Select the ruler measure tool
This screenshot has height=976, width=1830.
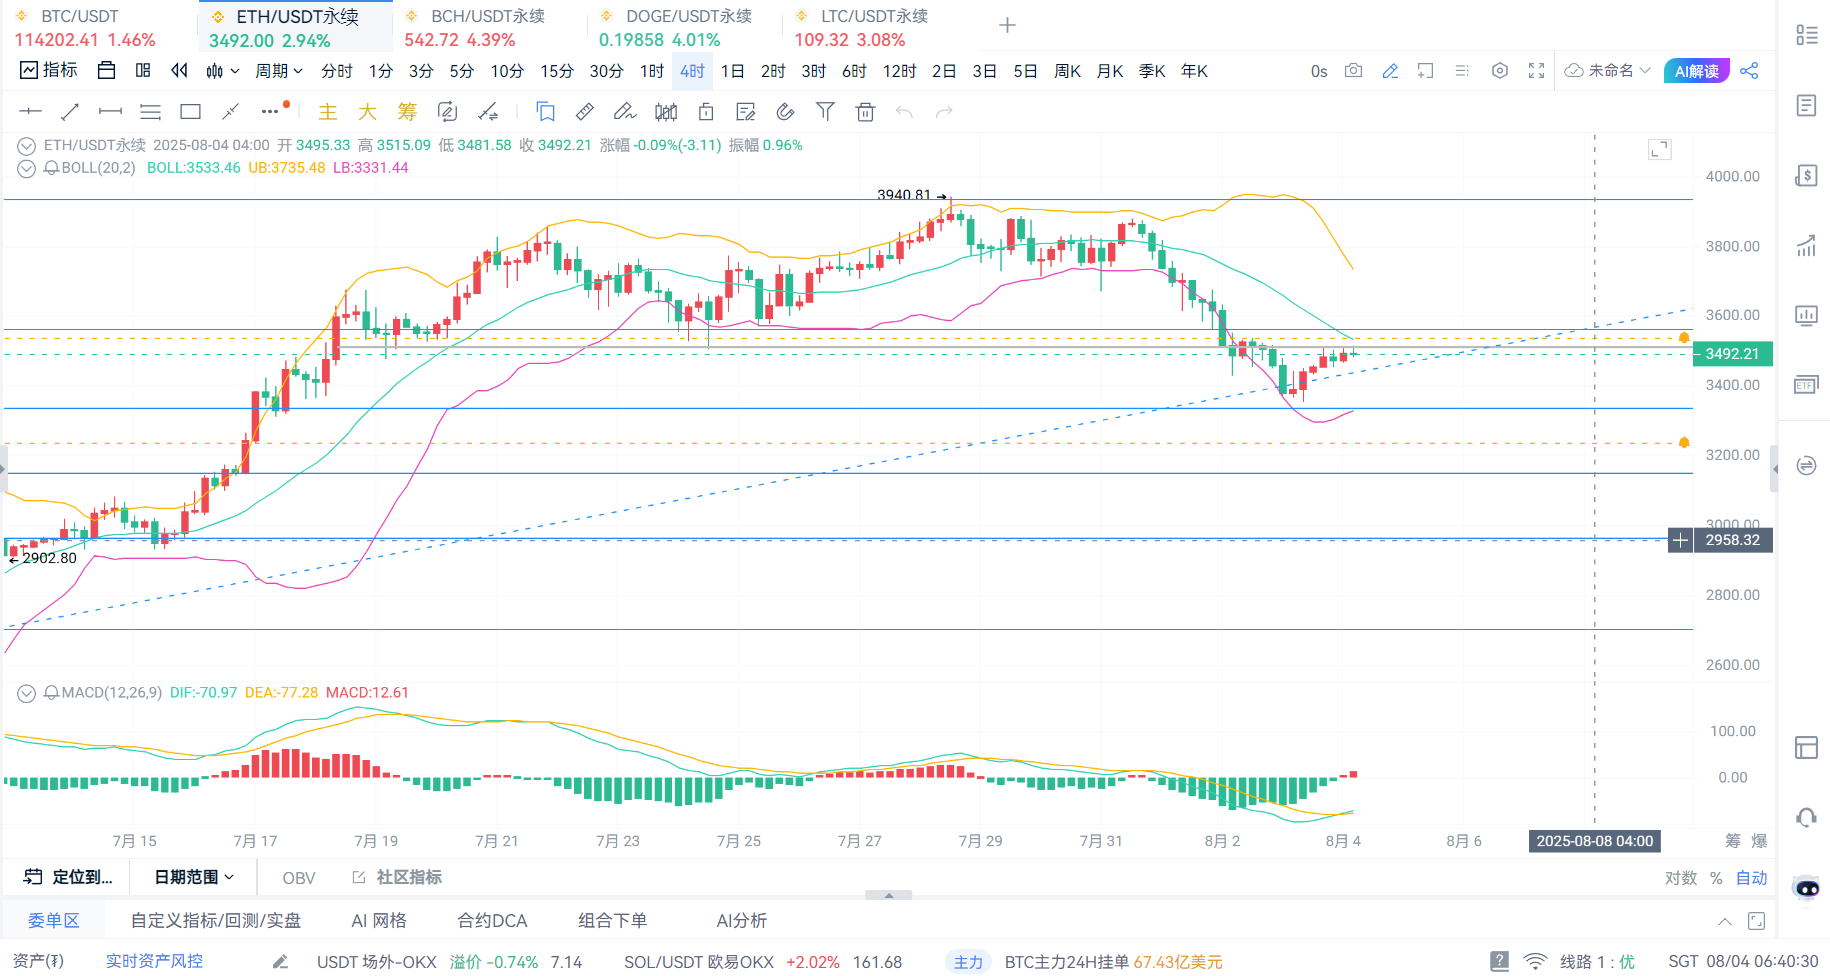(585, 111)
